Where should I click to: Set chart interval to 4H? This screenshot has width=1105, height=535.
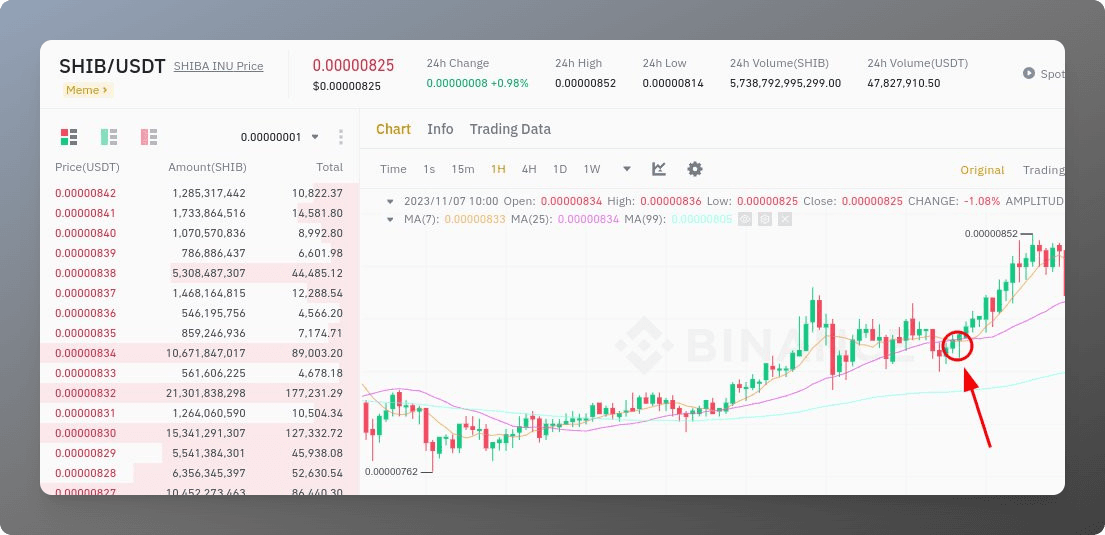pos(529,169)
